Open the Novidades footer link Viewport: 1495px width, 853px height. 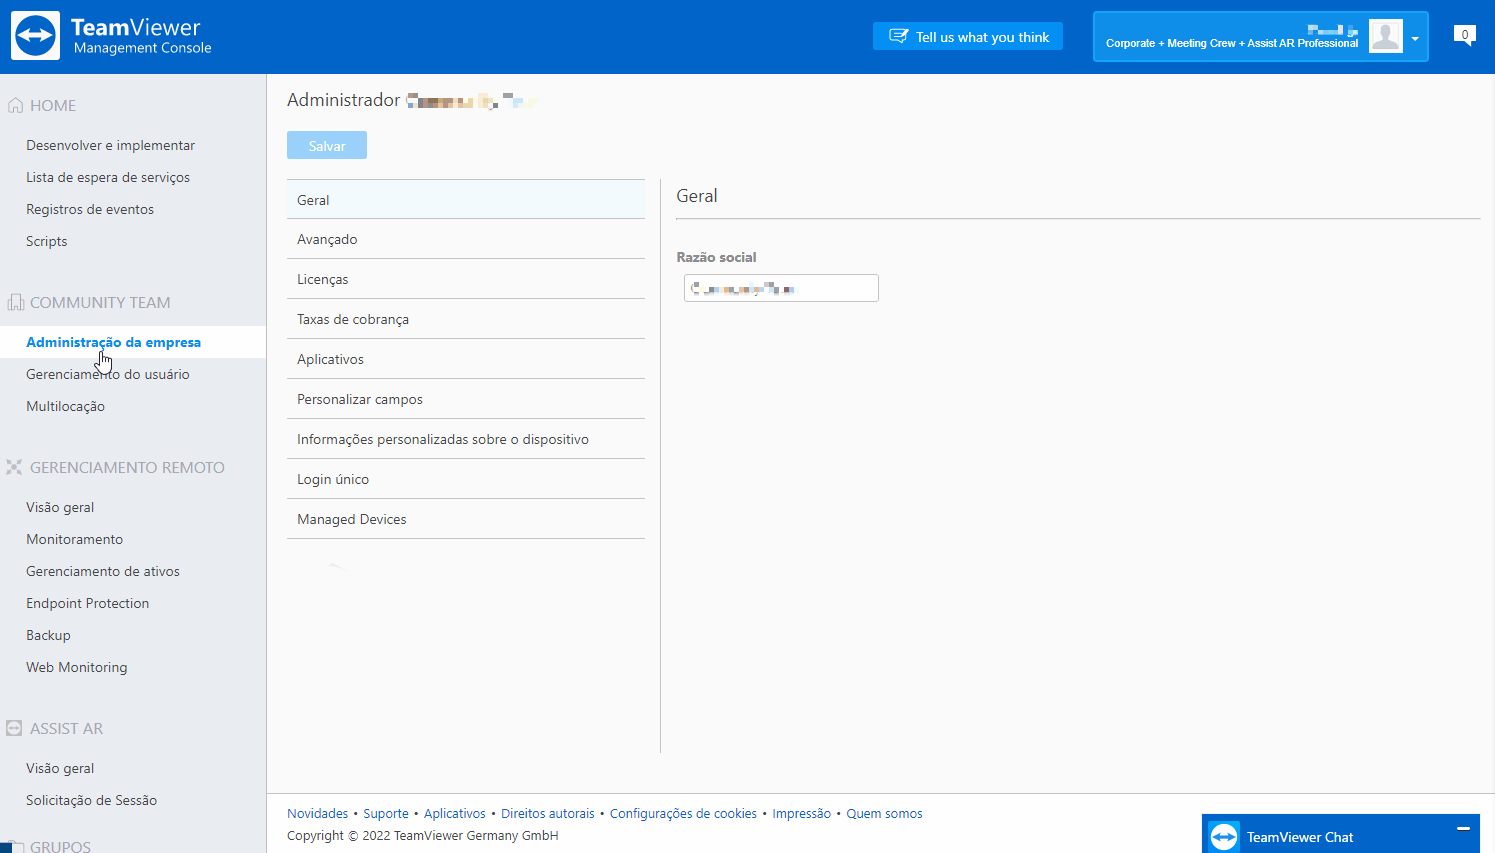[317, 813]
